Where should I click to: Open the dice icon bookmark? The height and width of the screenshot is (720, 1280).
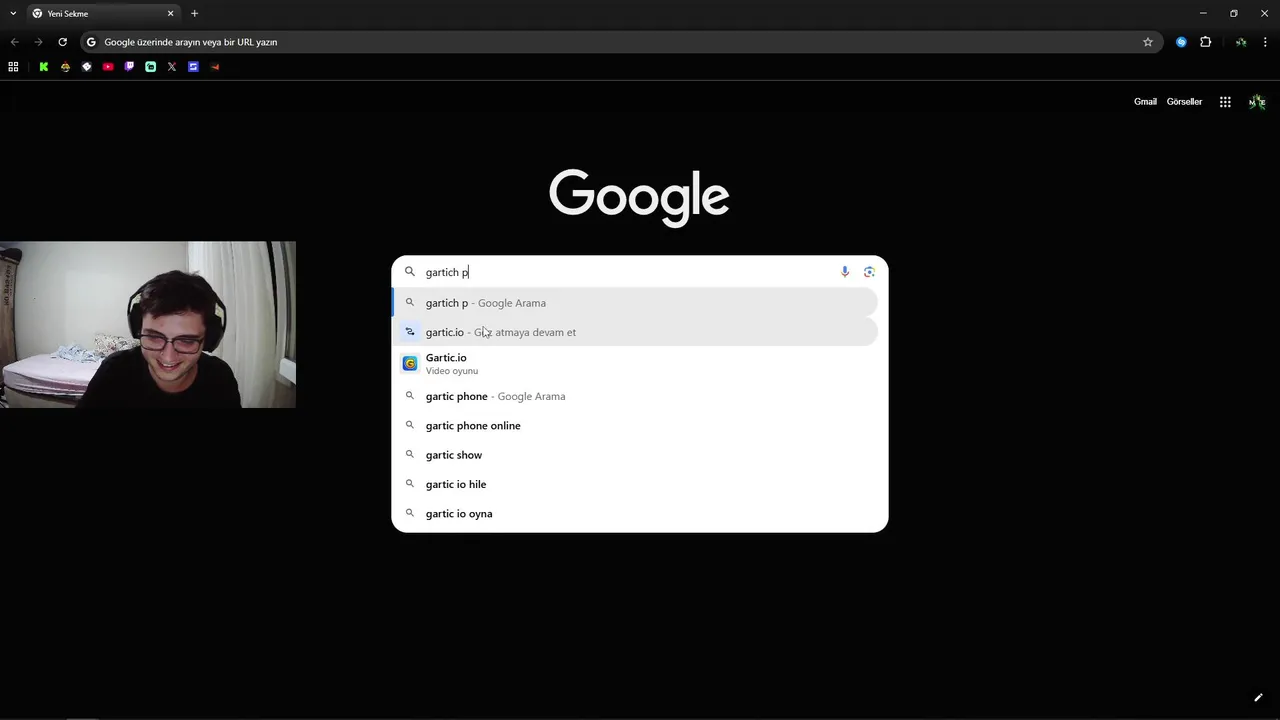coord(87,67)
